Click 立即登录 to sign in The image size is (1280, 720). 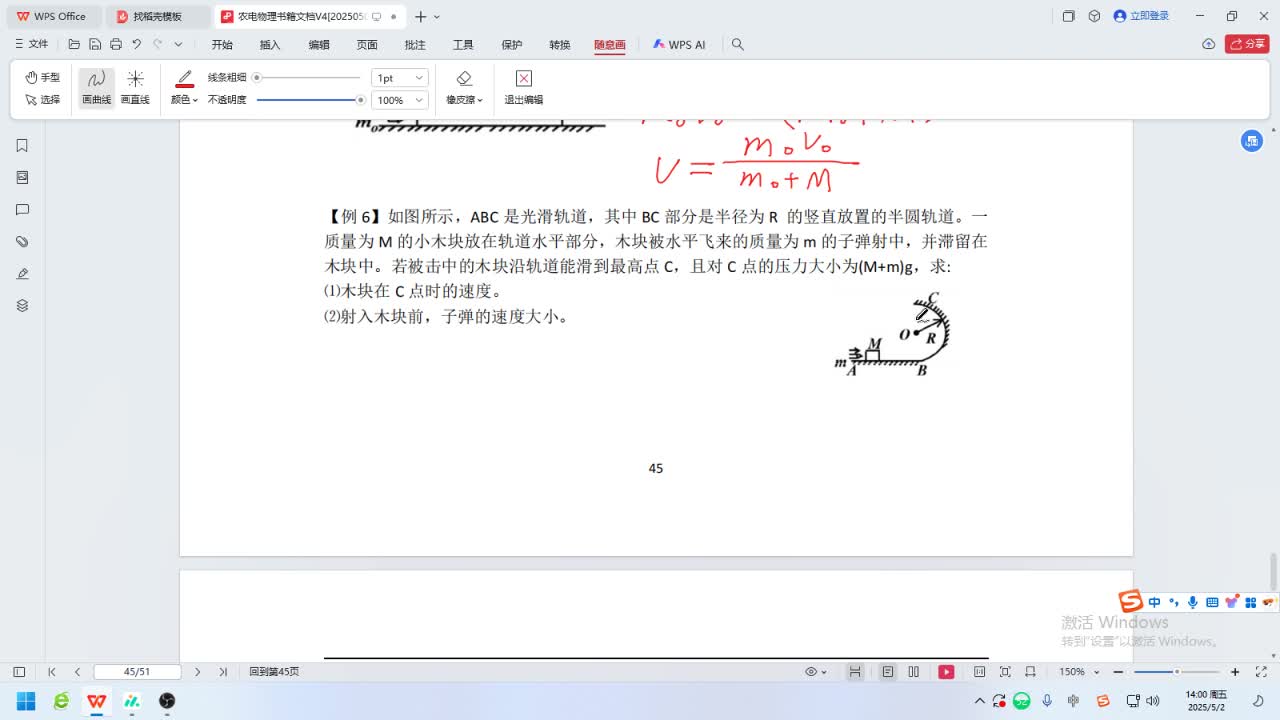point(1141,16)
